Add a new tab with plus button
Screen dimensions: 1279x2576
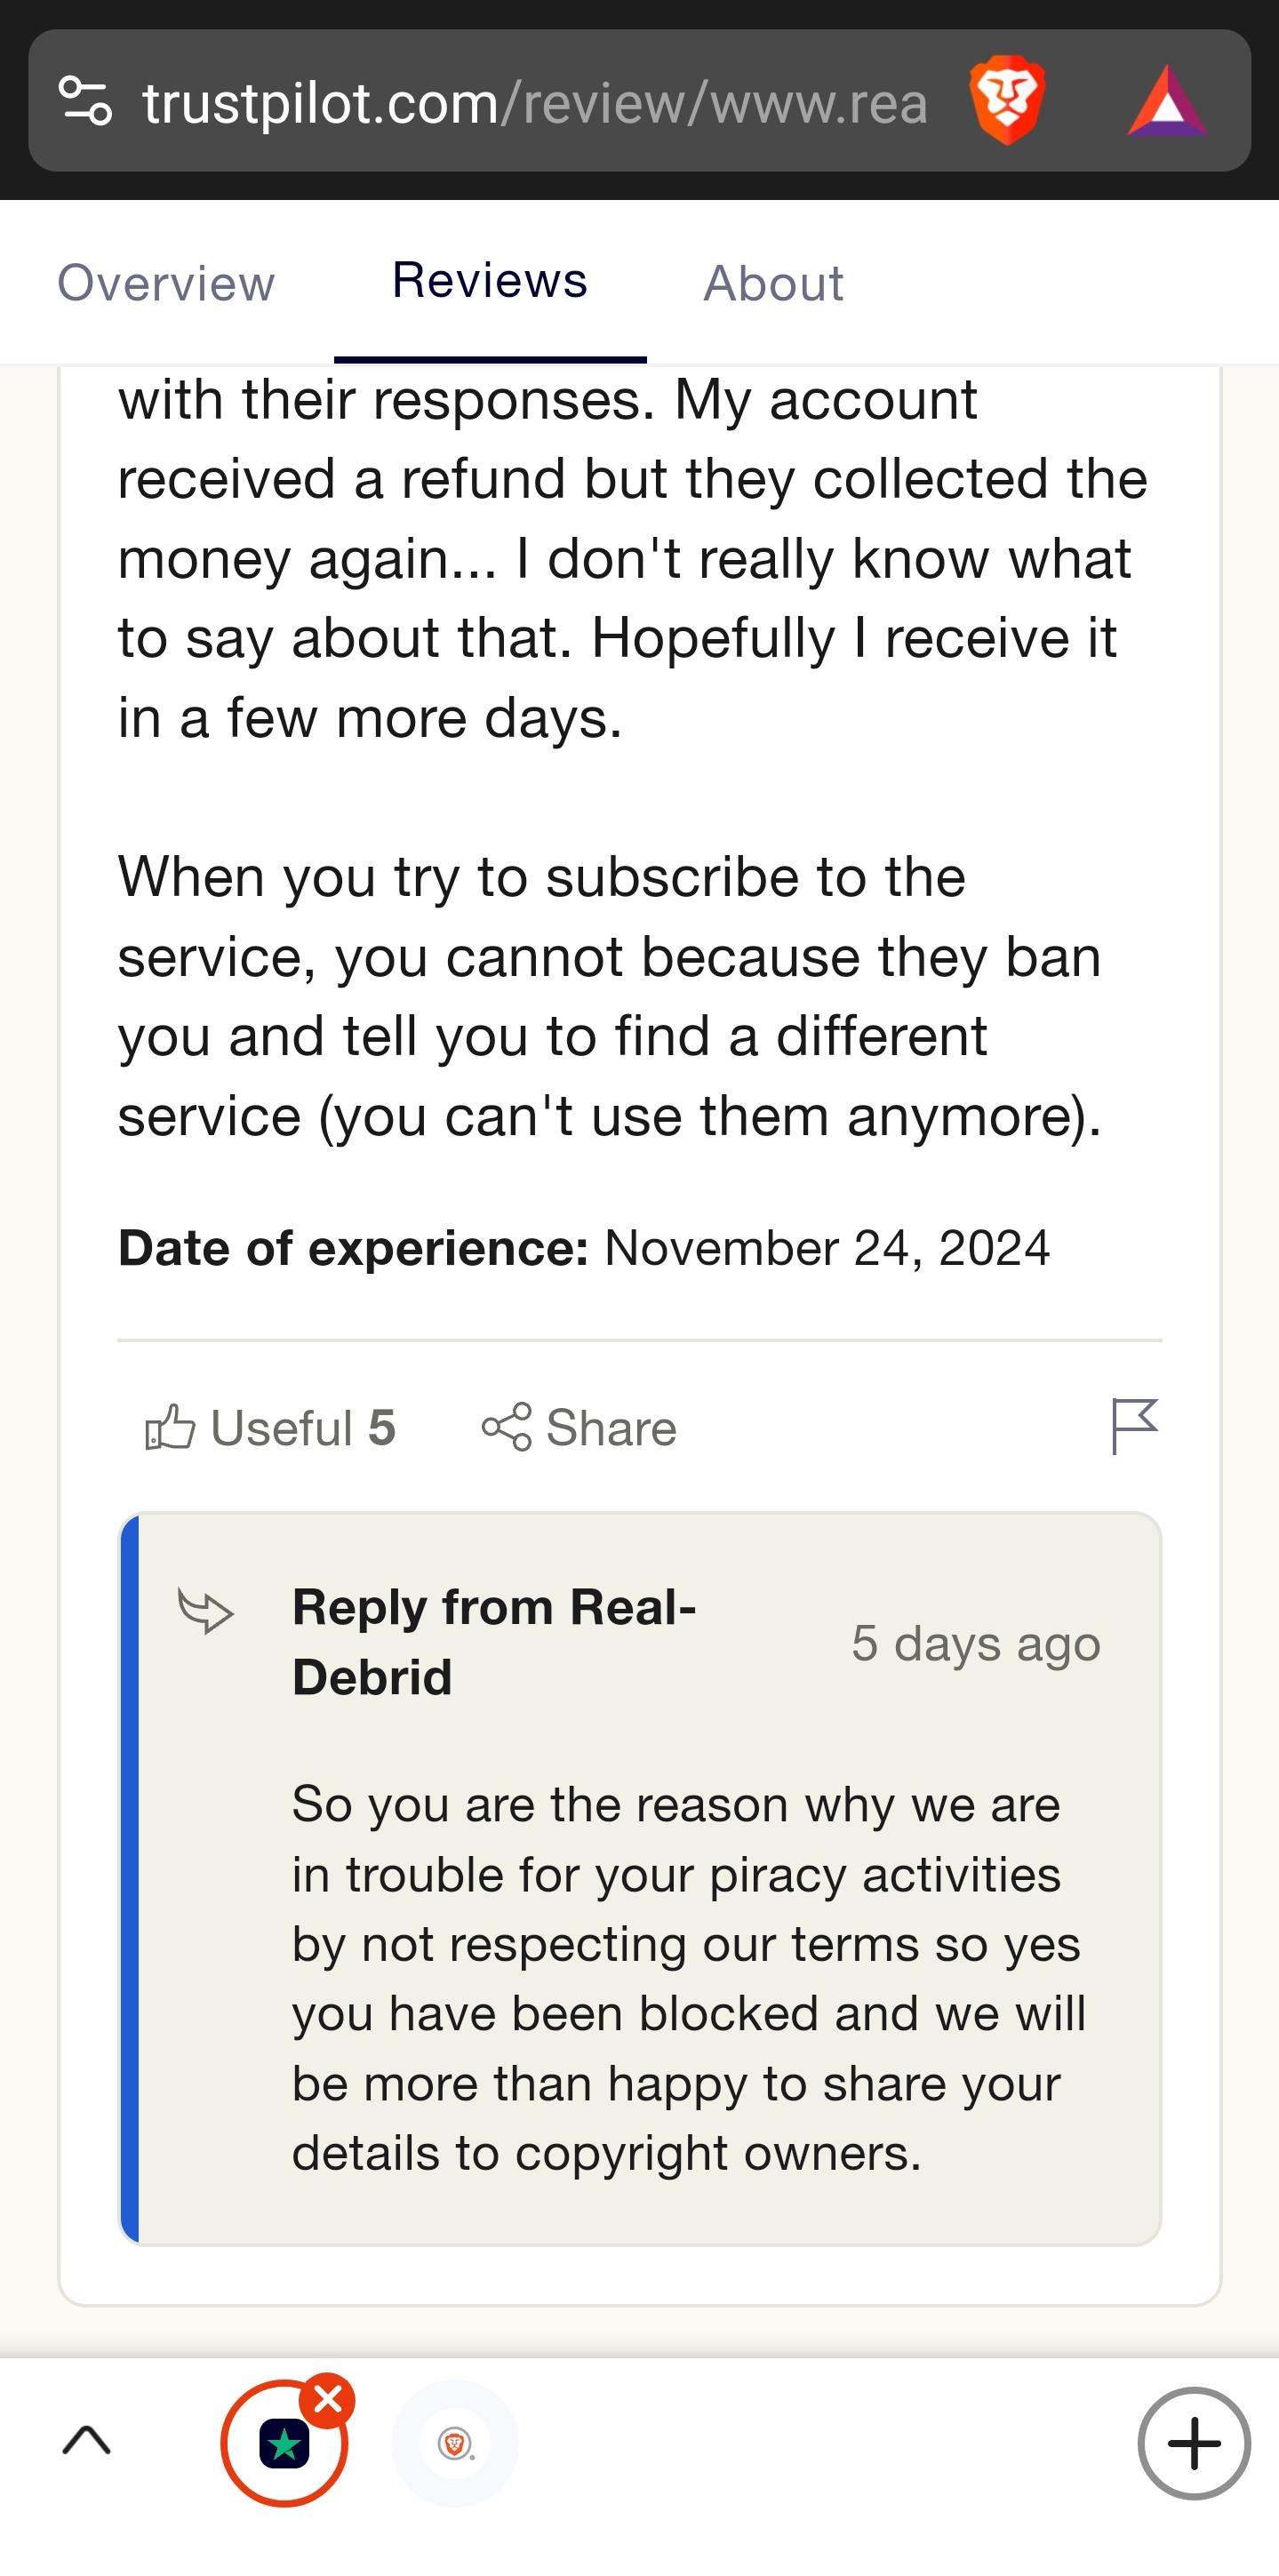point(1193,2443)
